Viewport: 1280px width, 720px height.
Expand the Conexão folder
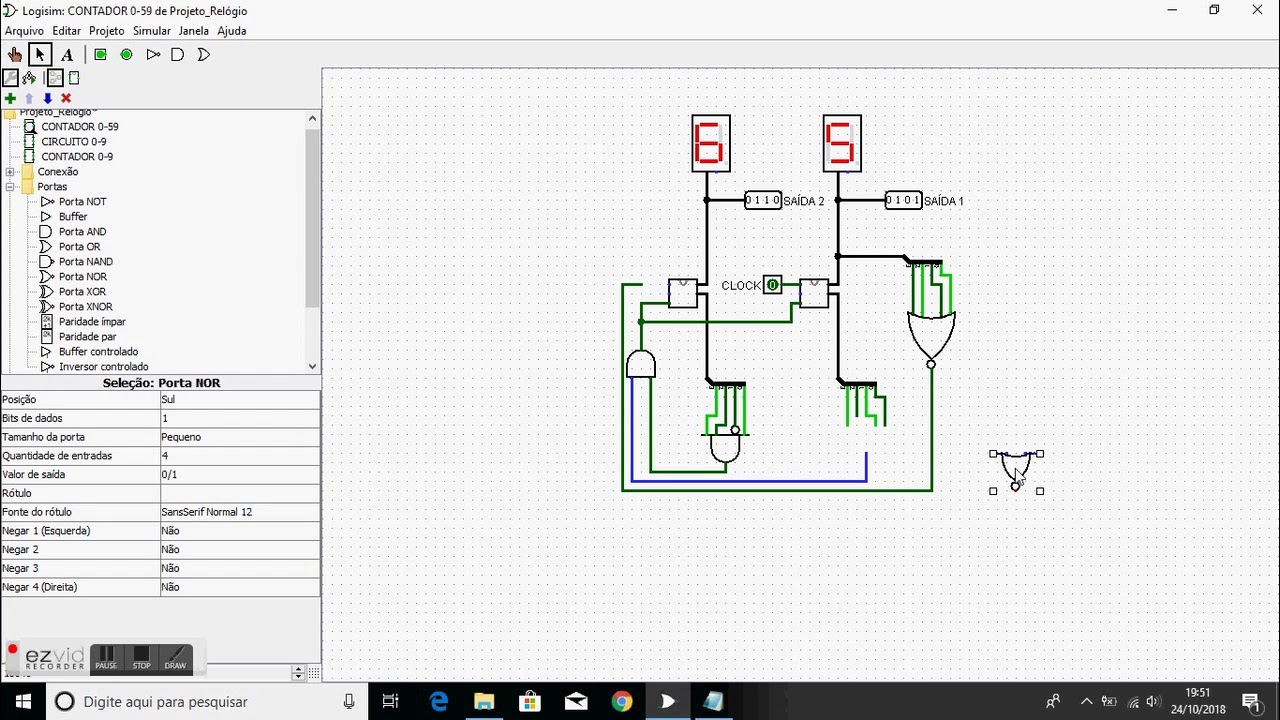click(x=10, y=172)
